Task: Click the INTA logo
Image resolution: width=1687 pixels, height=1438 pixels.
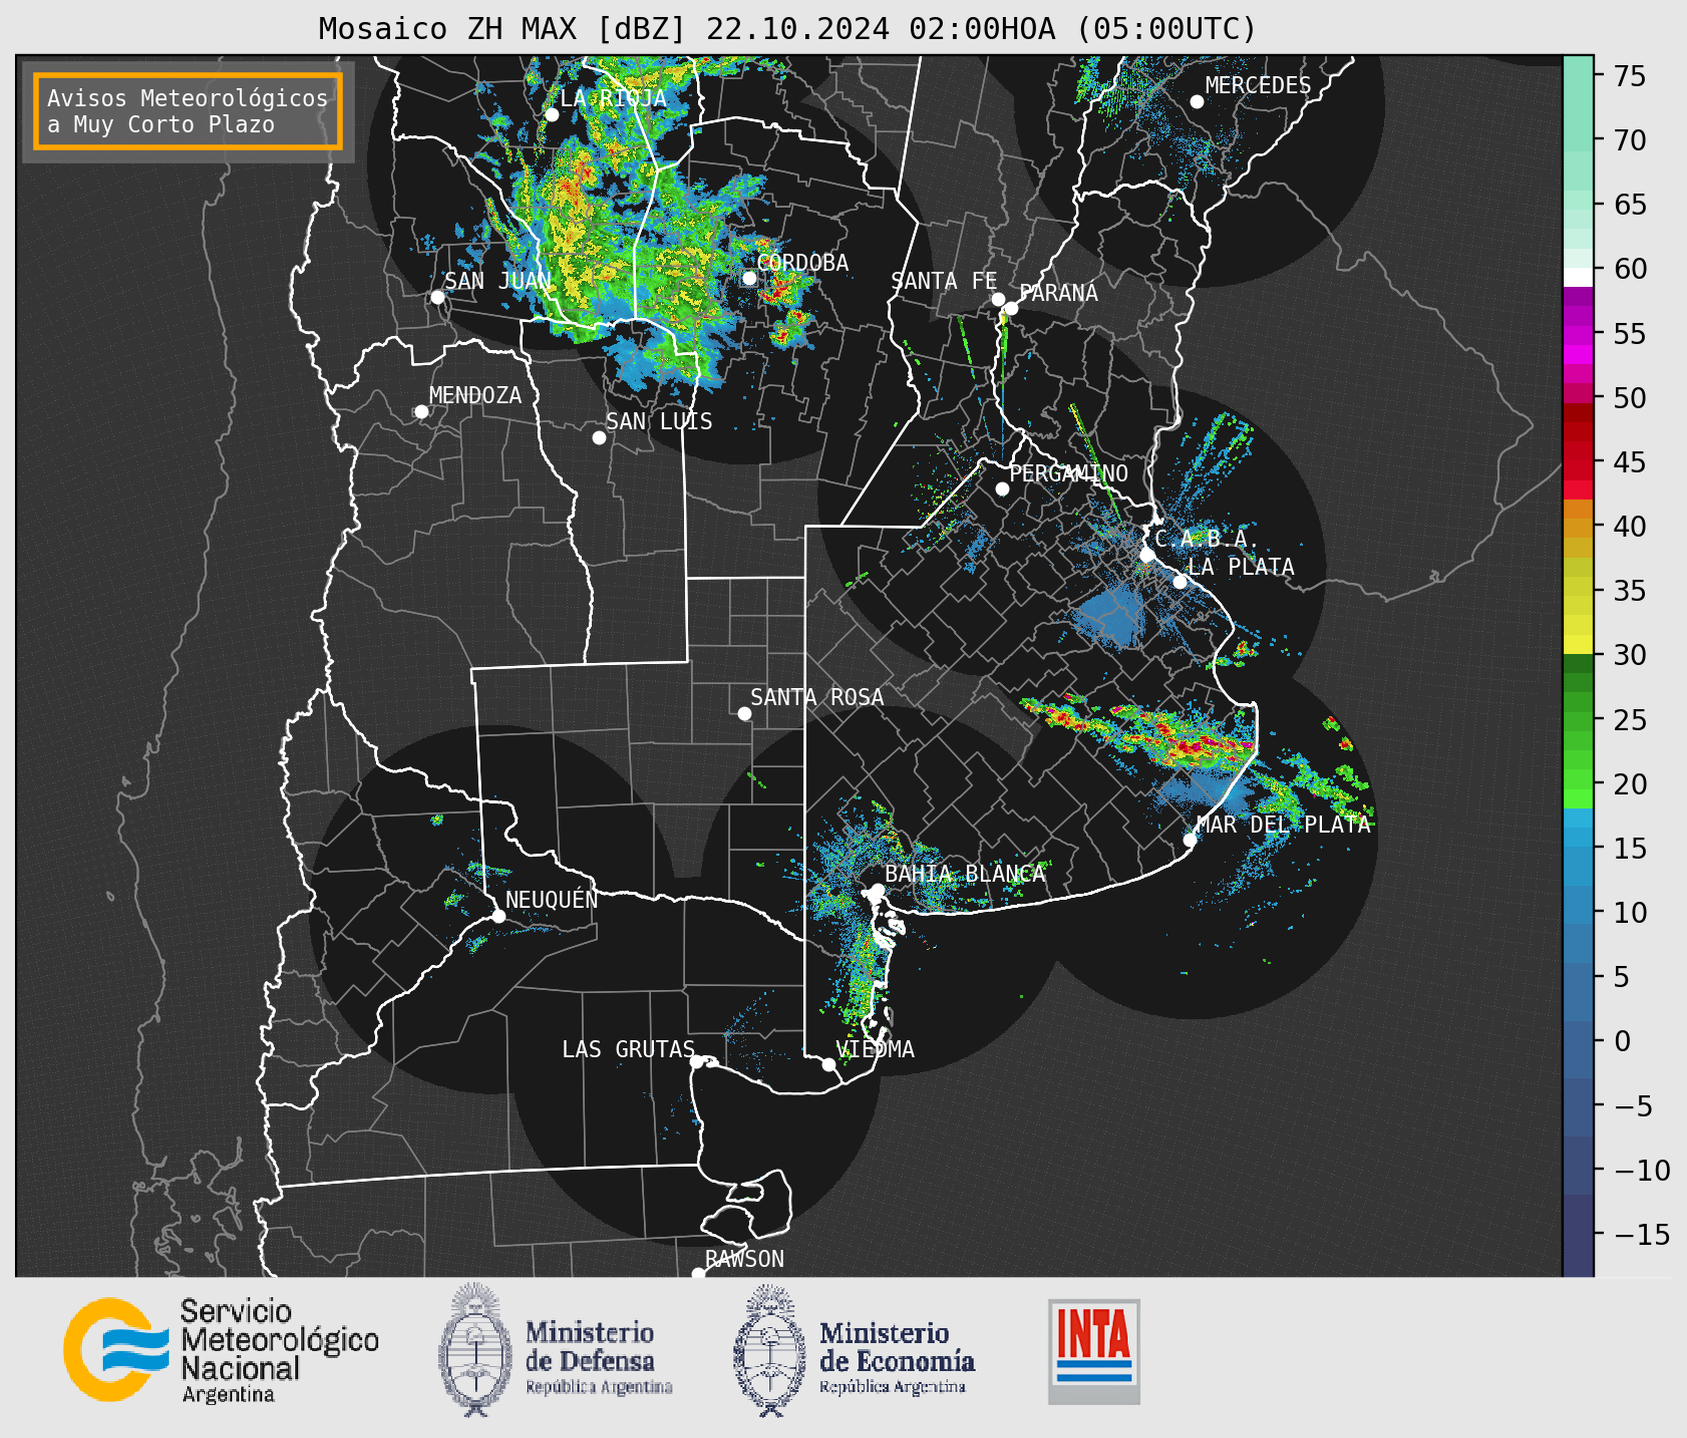Action: pos(1094,1351)
